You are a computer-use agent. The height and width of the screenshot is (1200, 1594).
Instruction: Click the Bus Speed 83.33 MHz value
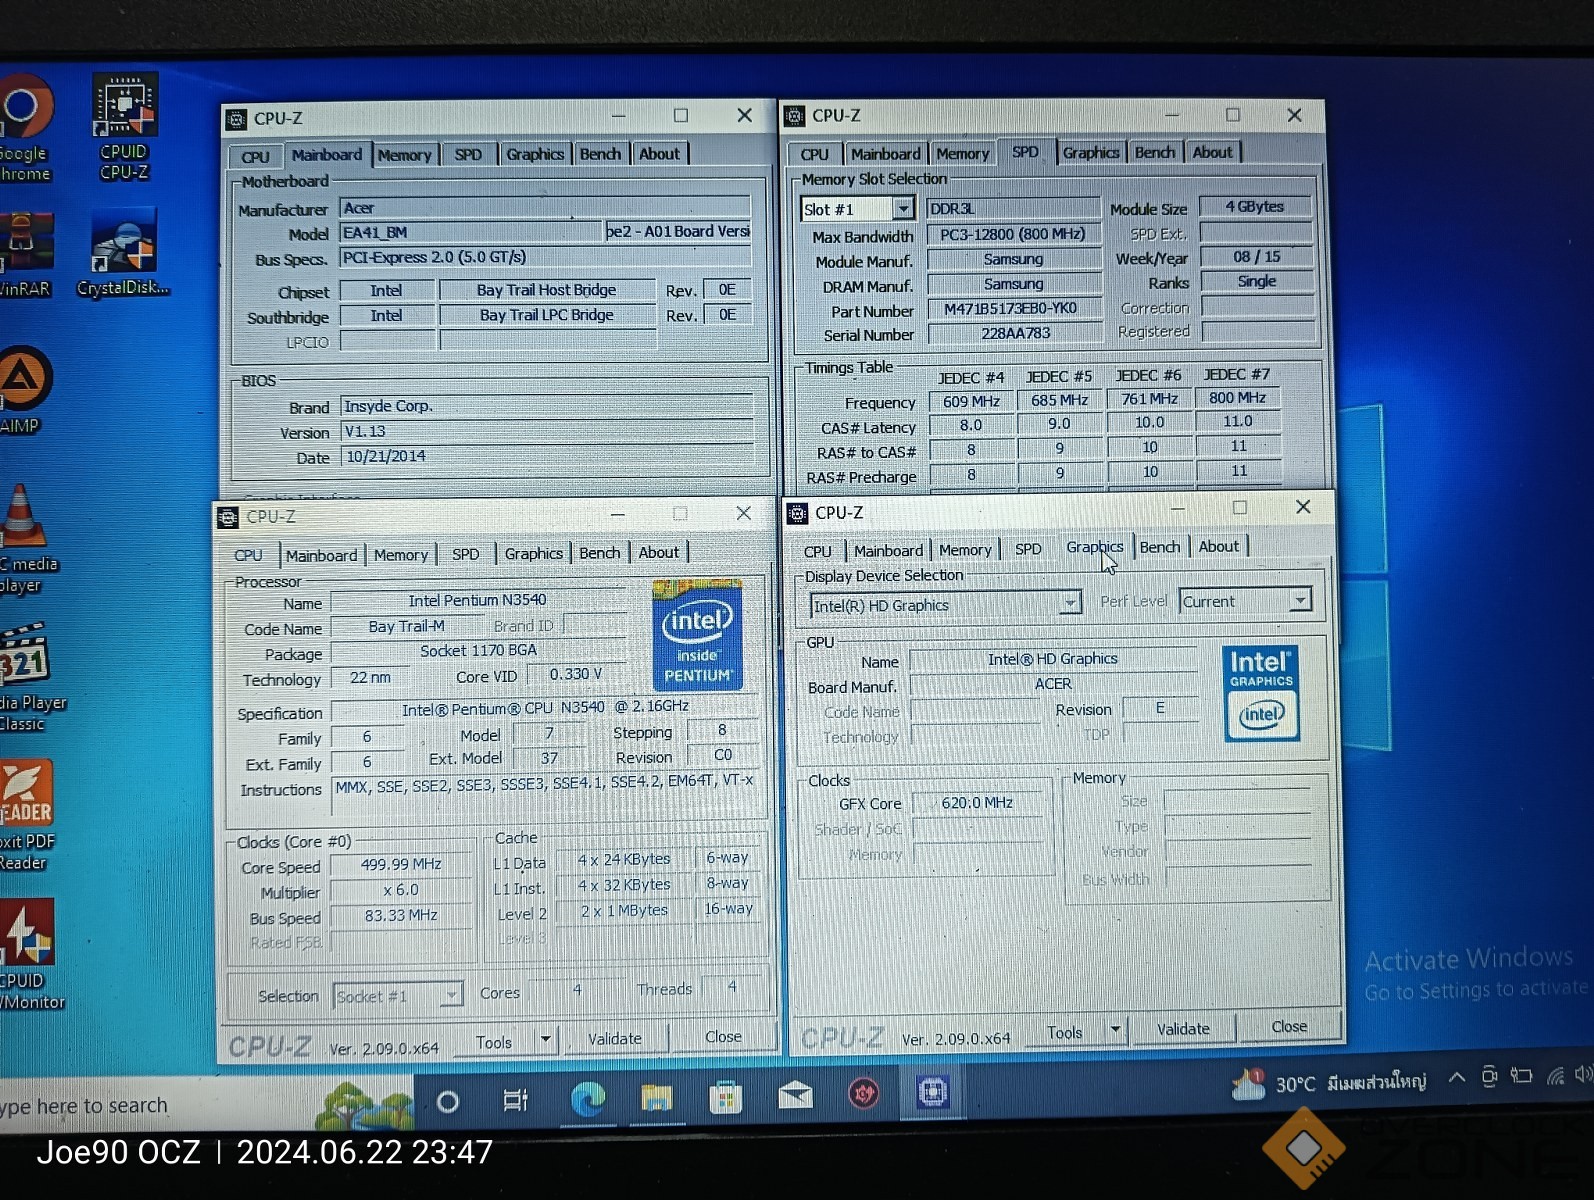(401, 915)
